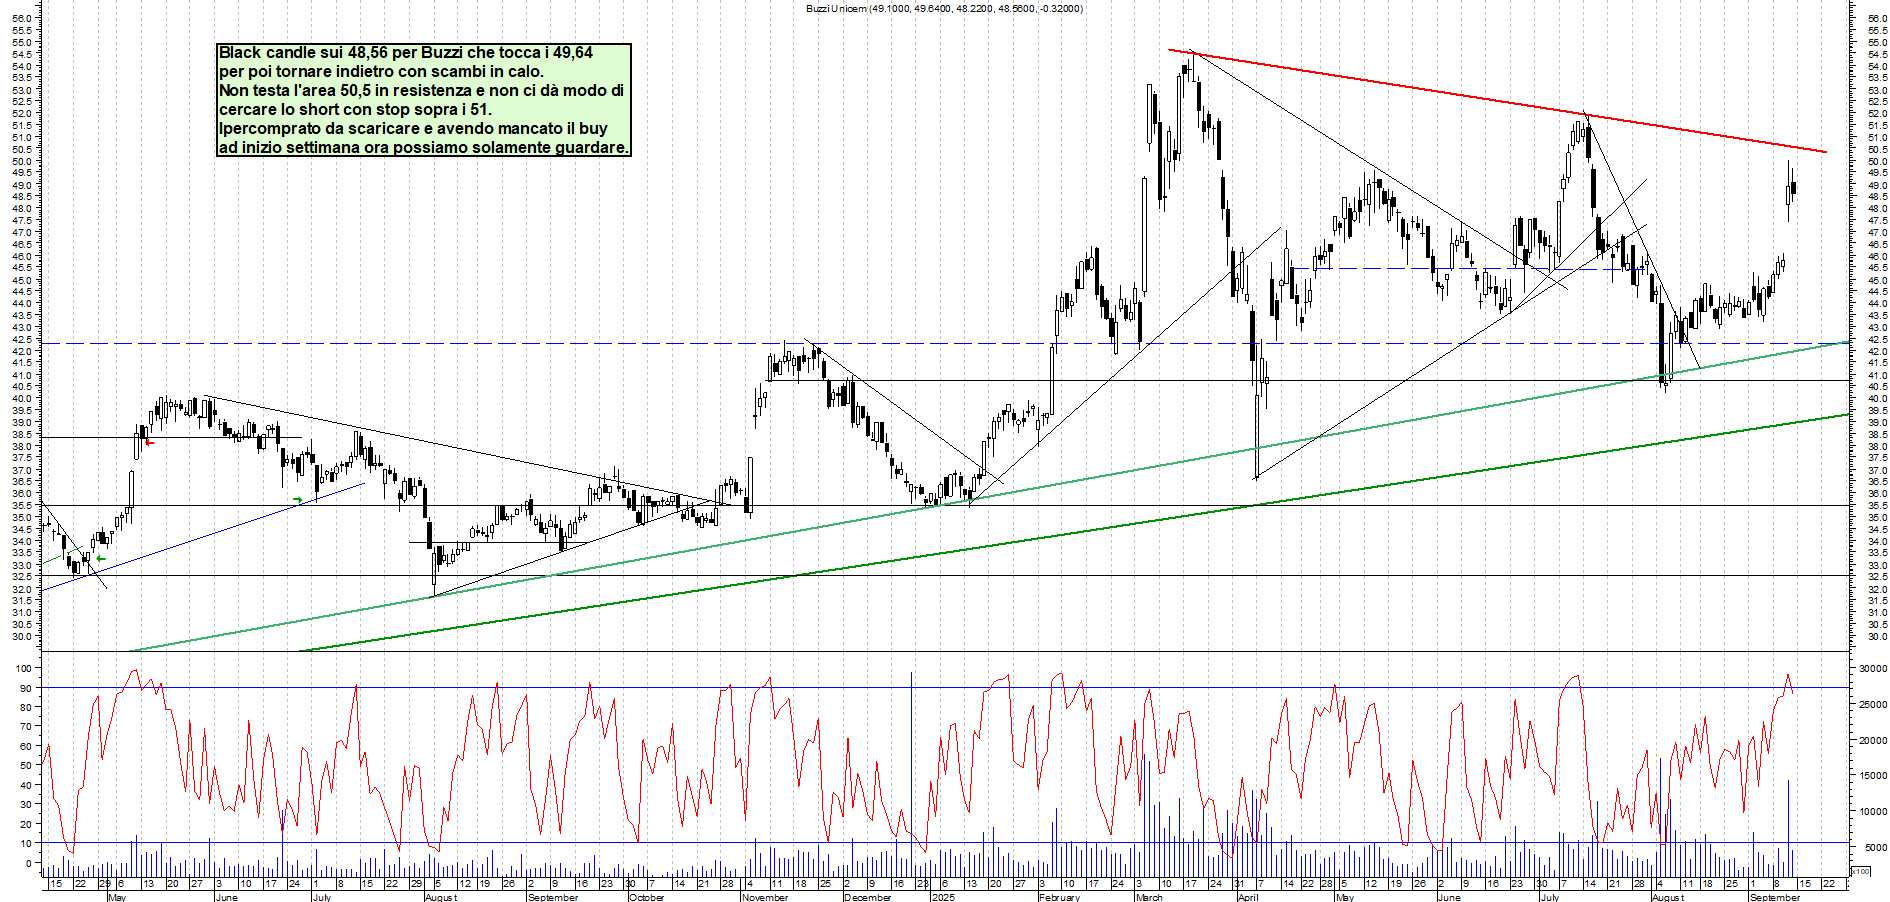Select the 'Black candle sui 48,56' annotation line

pos(406,52)
